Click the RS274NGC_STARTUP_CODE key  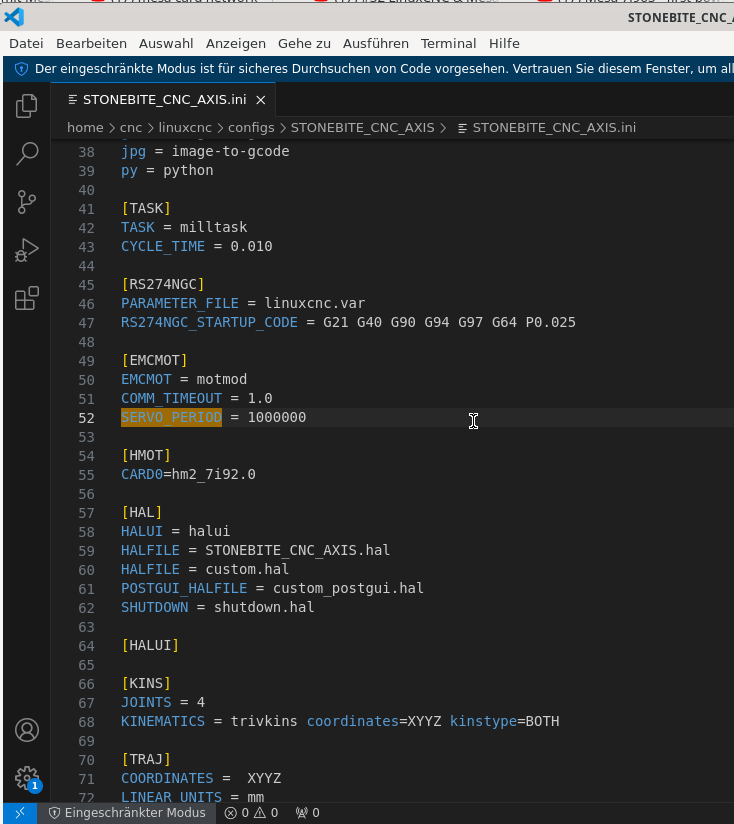[x=209, y=322]
